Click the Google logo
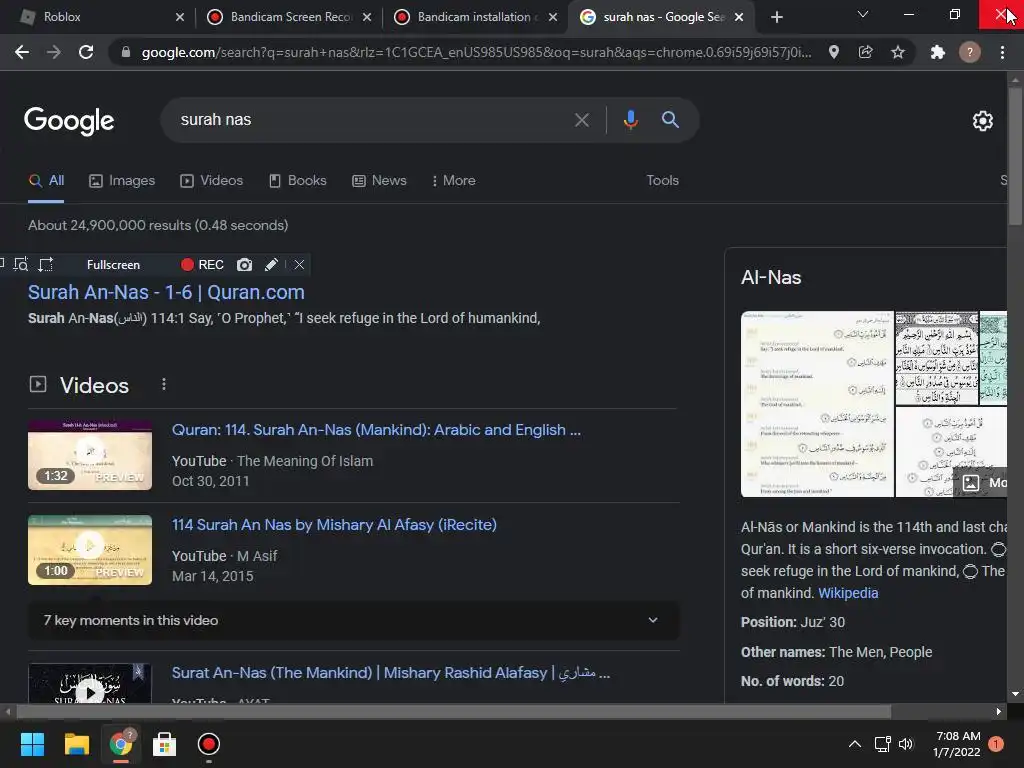Image resolution: width=1024 pixels, height=768 pixels. (x=69, y=121)
